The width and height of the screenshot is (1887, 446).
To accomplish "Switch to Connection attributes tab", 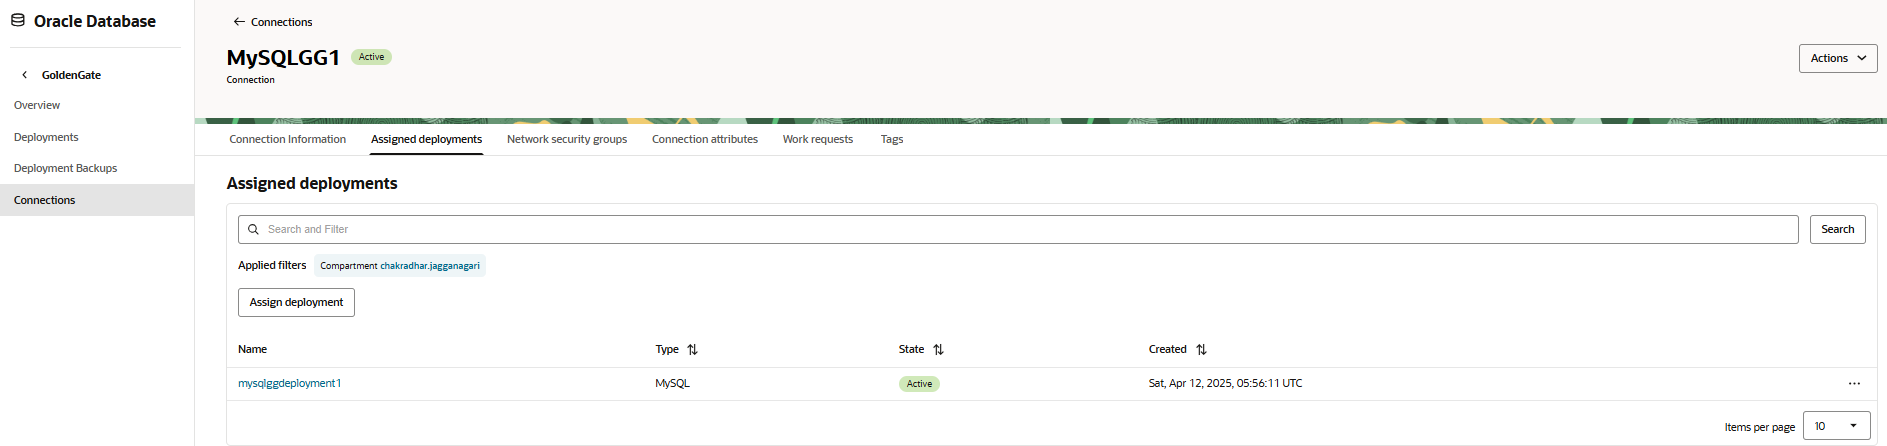I will tap(705, 140).
